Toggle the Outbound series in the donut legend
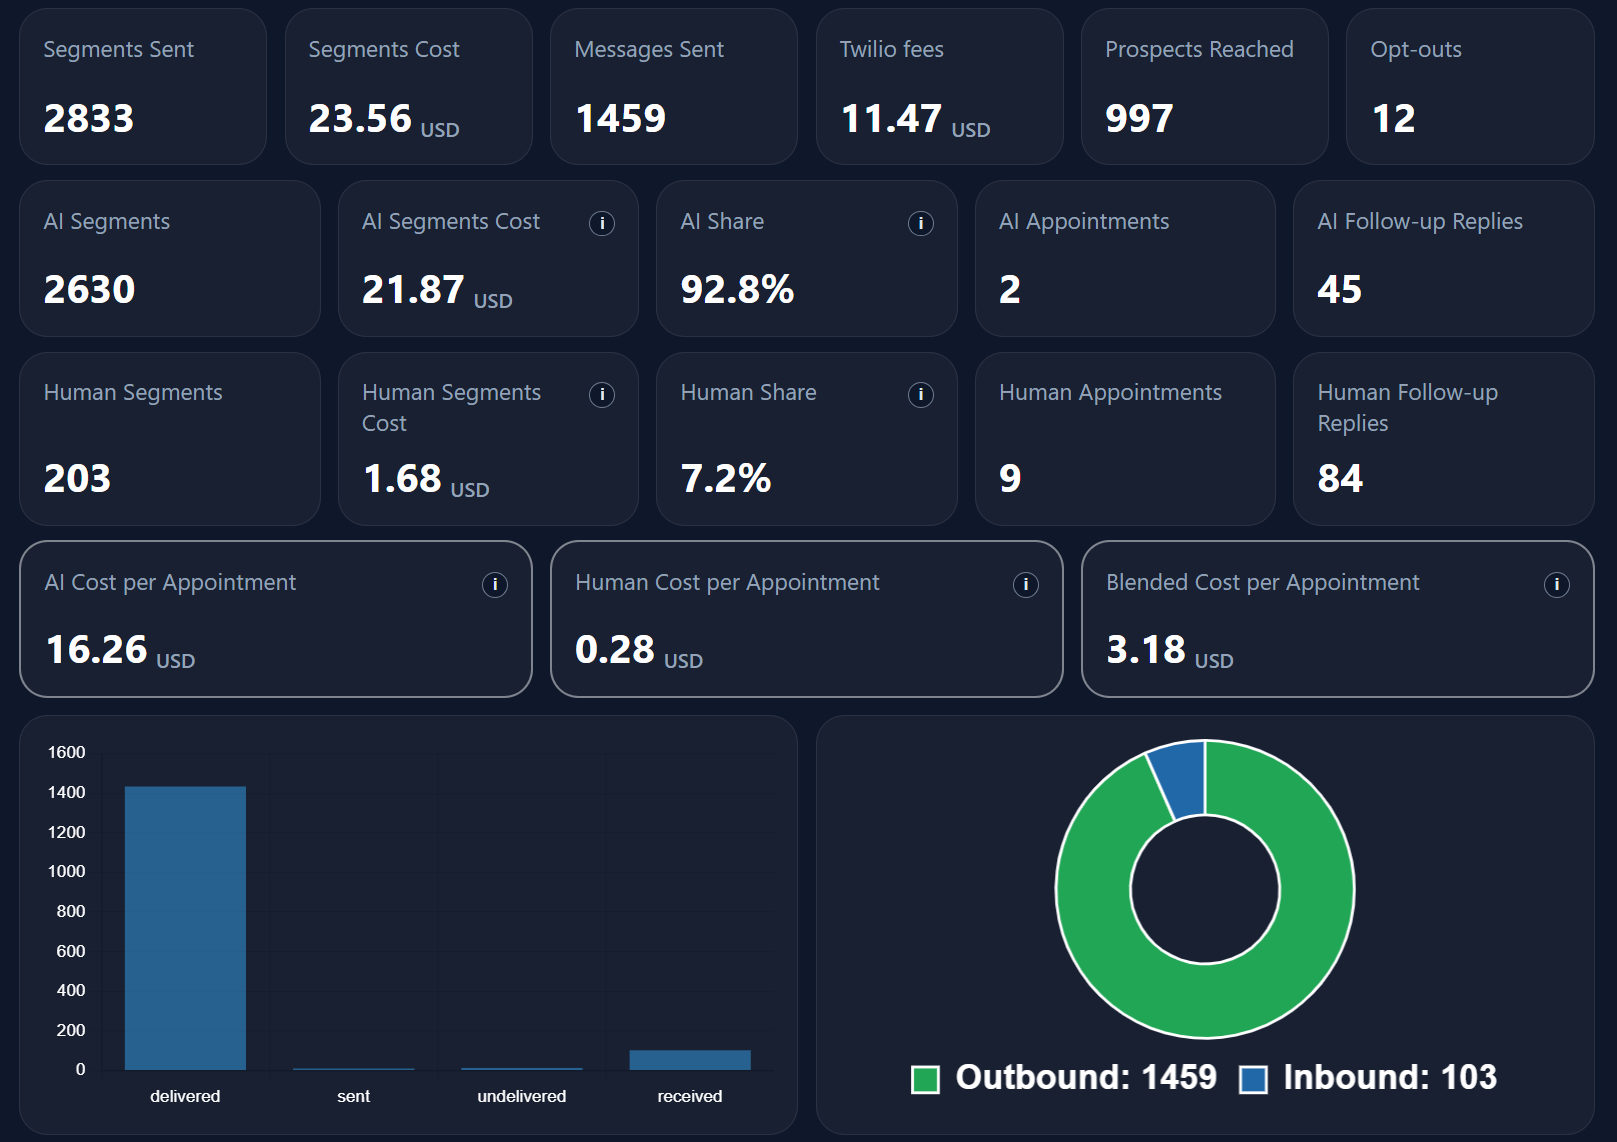The height and width of the screenshot is (1142, 1617). pos(1085,1078)
